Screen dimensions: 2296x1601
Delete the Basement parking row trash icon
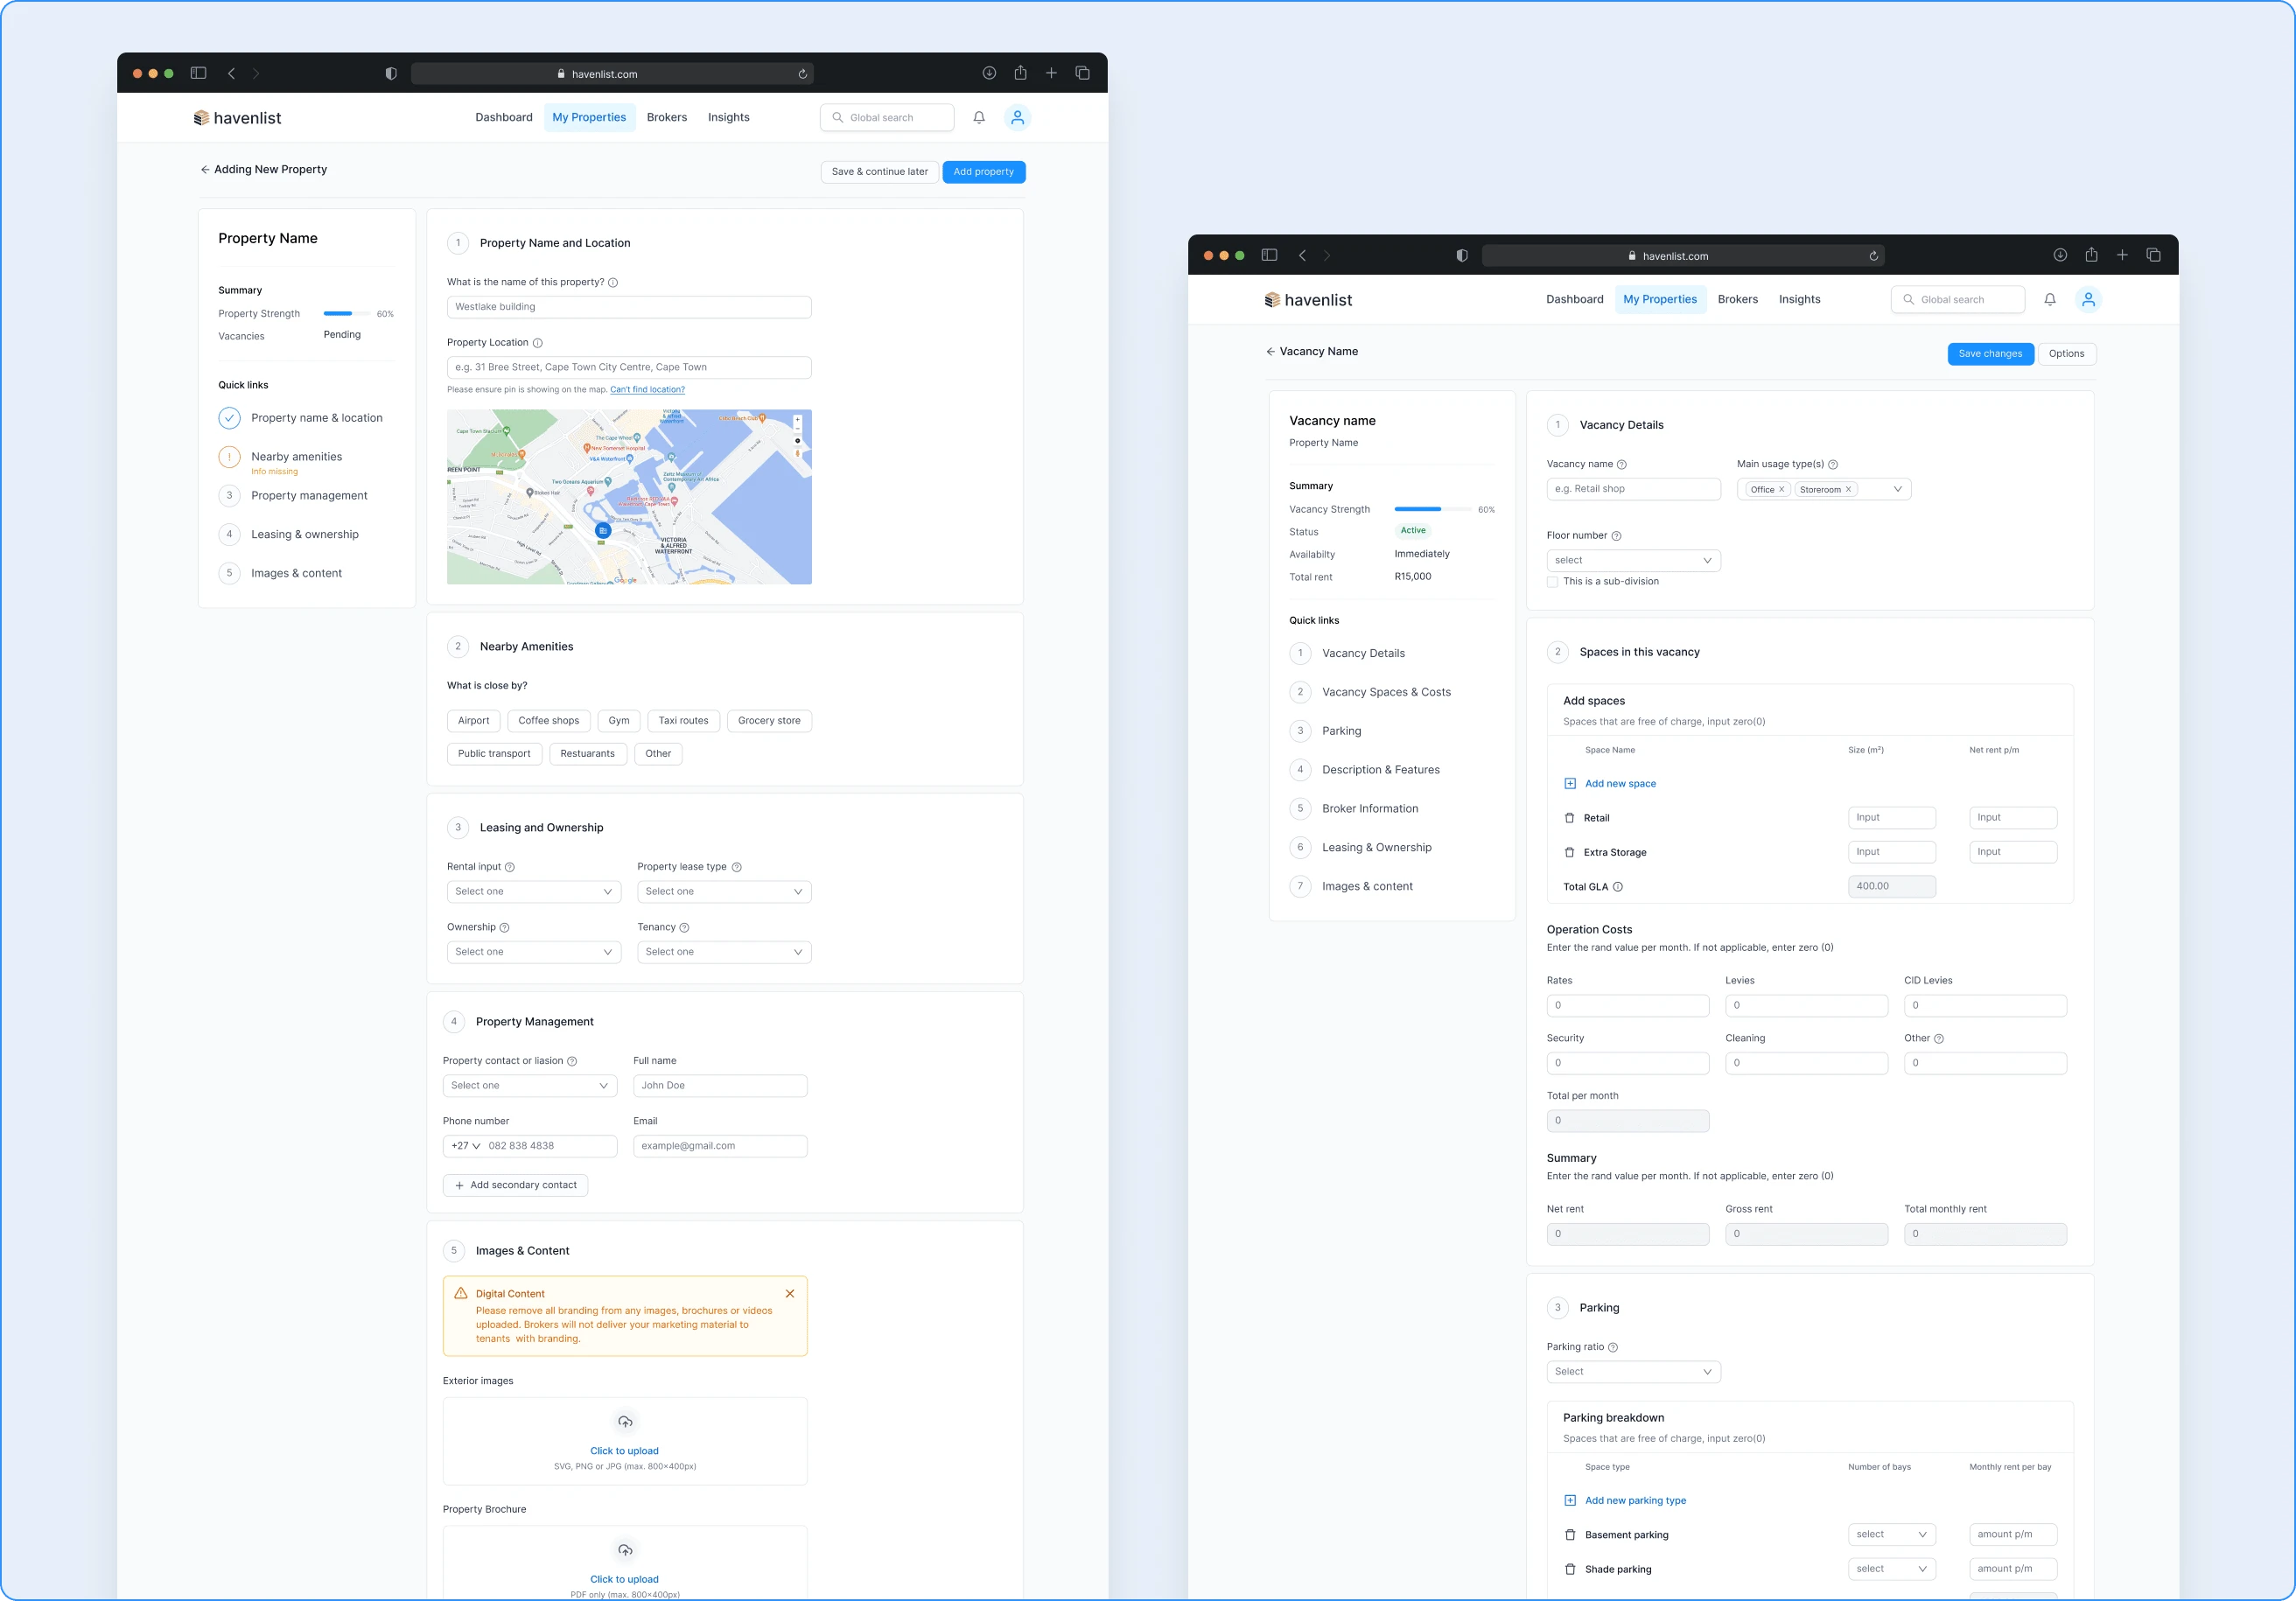pyautogui.click(x=1569, y=1535)
